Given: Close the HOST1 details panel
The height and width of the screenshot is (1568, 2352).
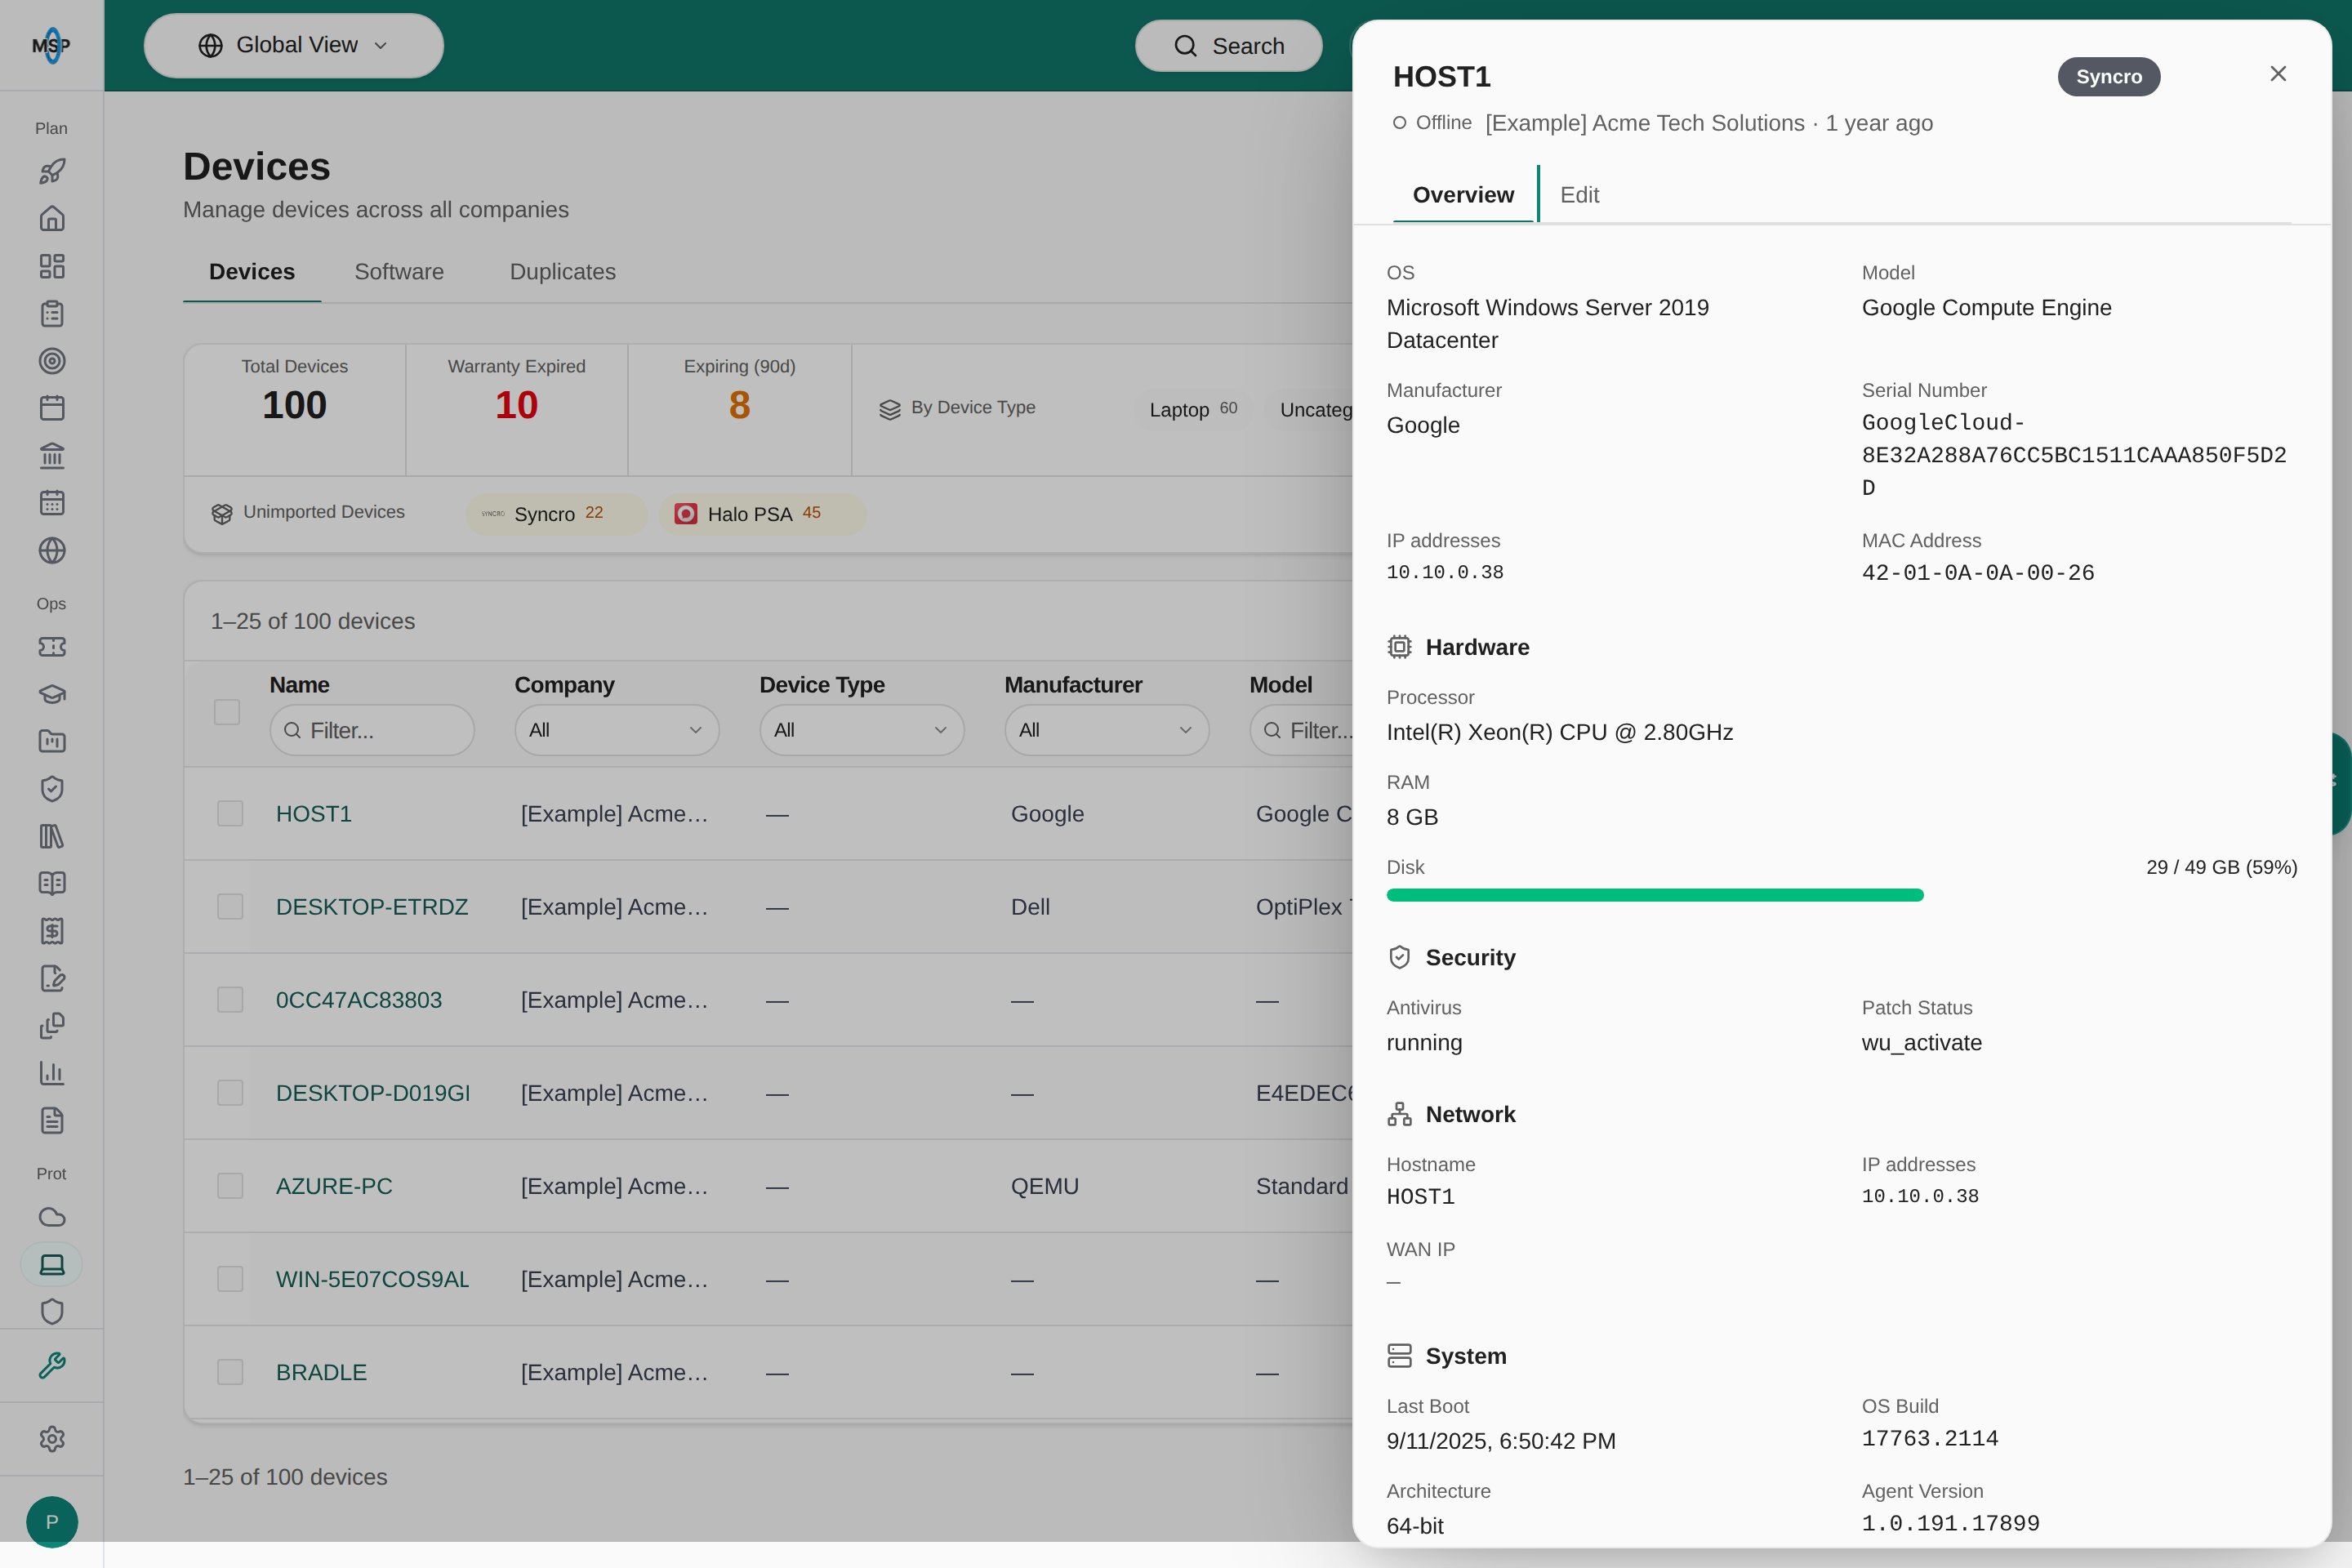Looking at the screenshot, I should click(2278, 74).
